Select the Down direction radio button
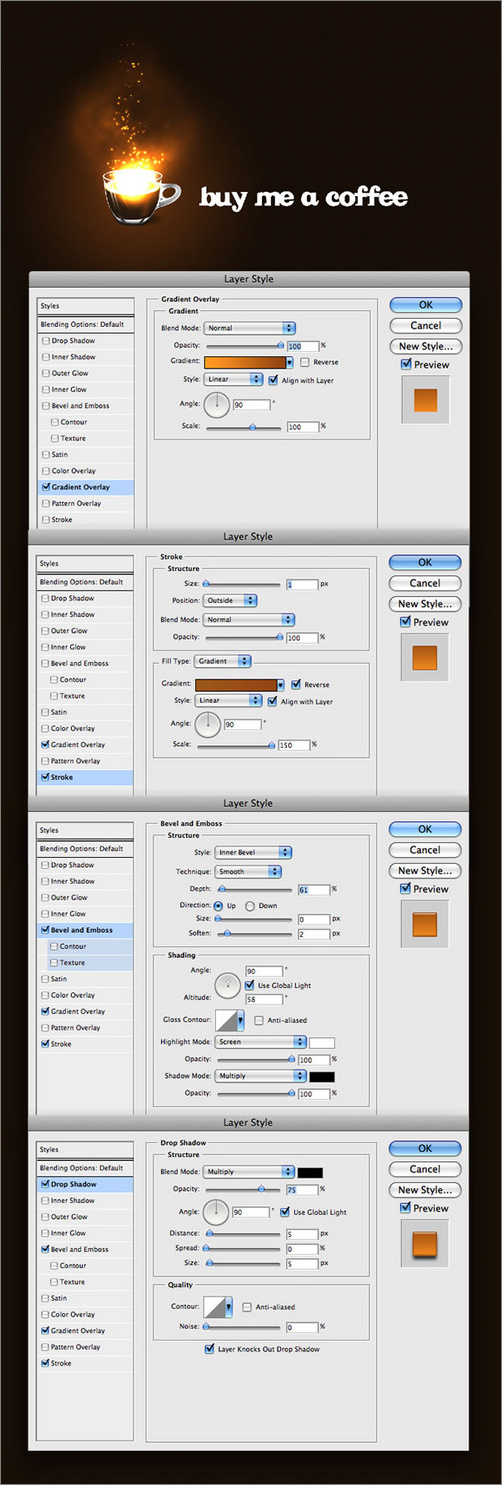The height and width of the screenshot is (1485, 502). tap(251, 905)
